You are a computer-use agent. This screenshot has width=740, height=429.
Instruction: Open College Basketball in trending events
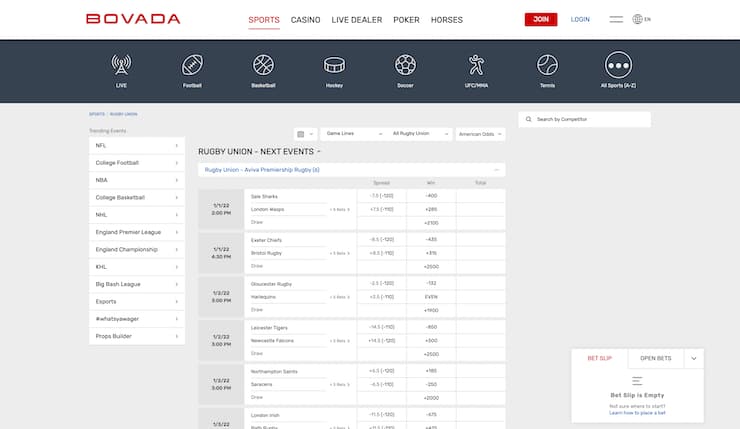136,198
